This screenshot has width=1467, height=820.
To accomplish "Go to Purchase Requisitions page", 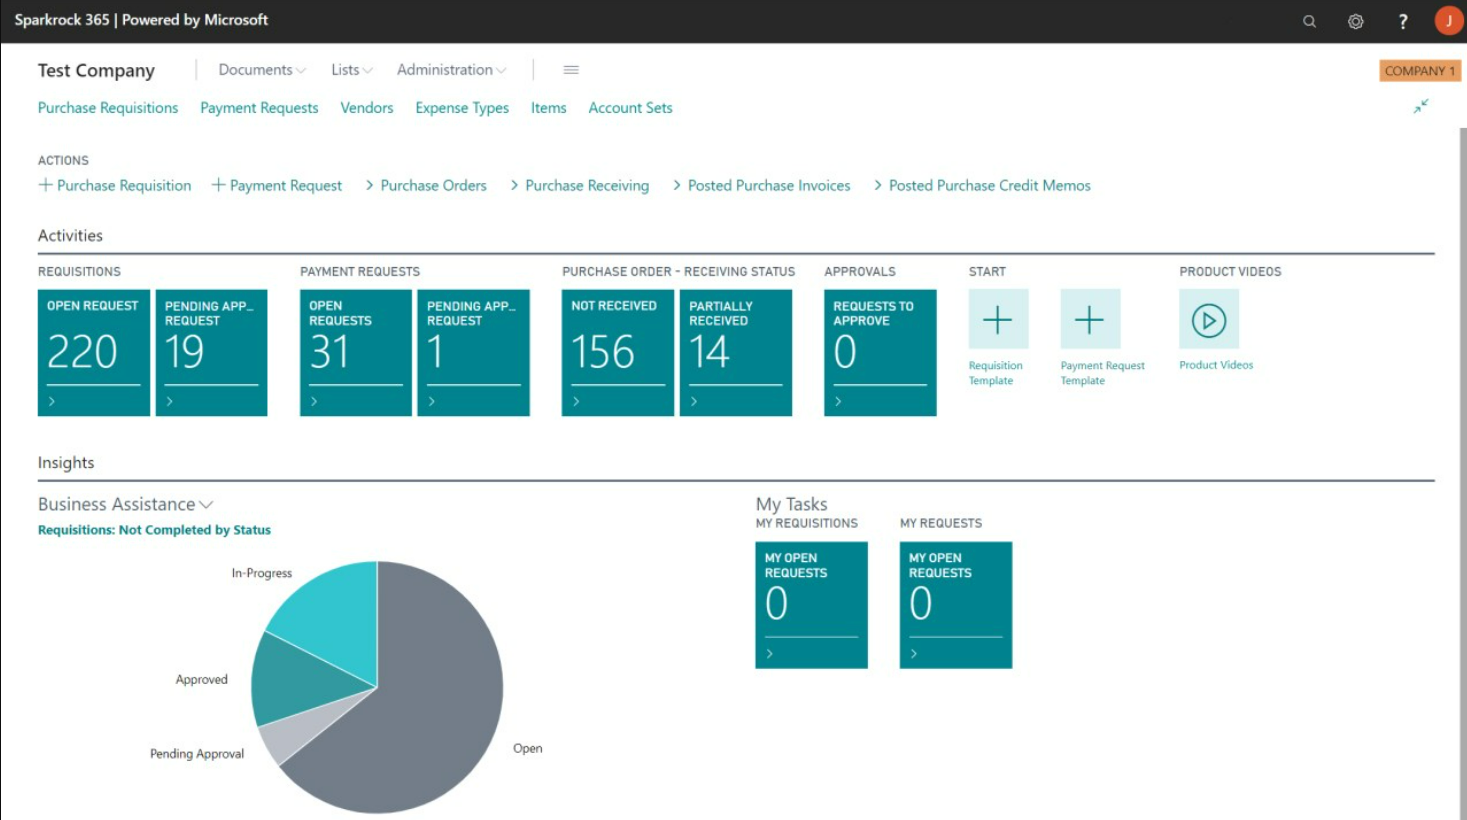I will coord(108,108).
